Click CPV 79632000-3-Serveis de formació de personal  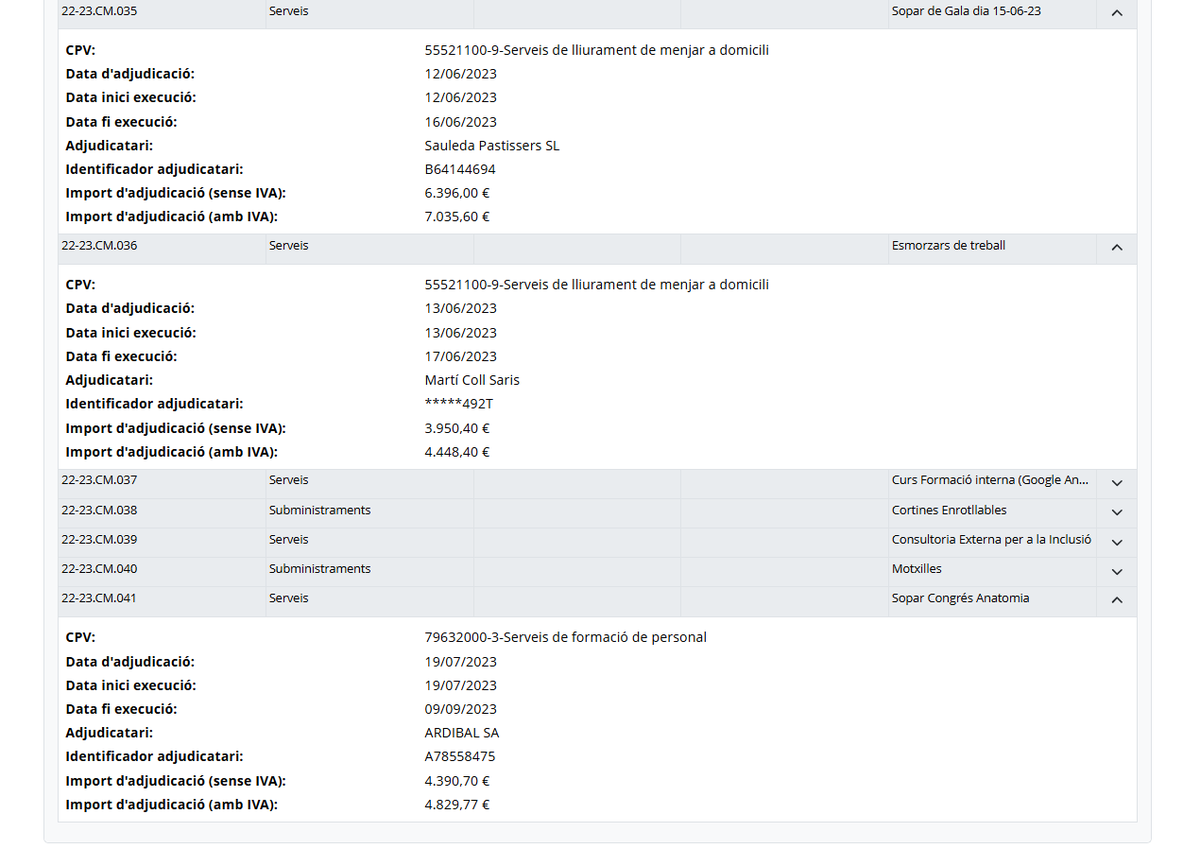(x=566, y=637)
